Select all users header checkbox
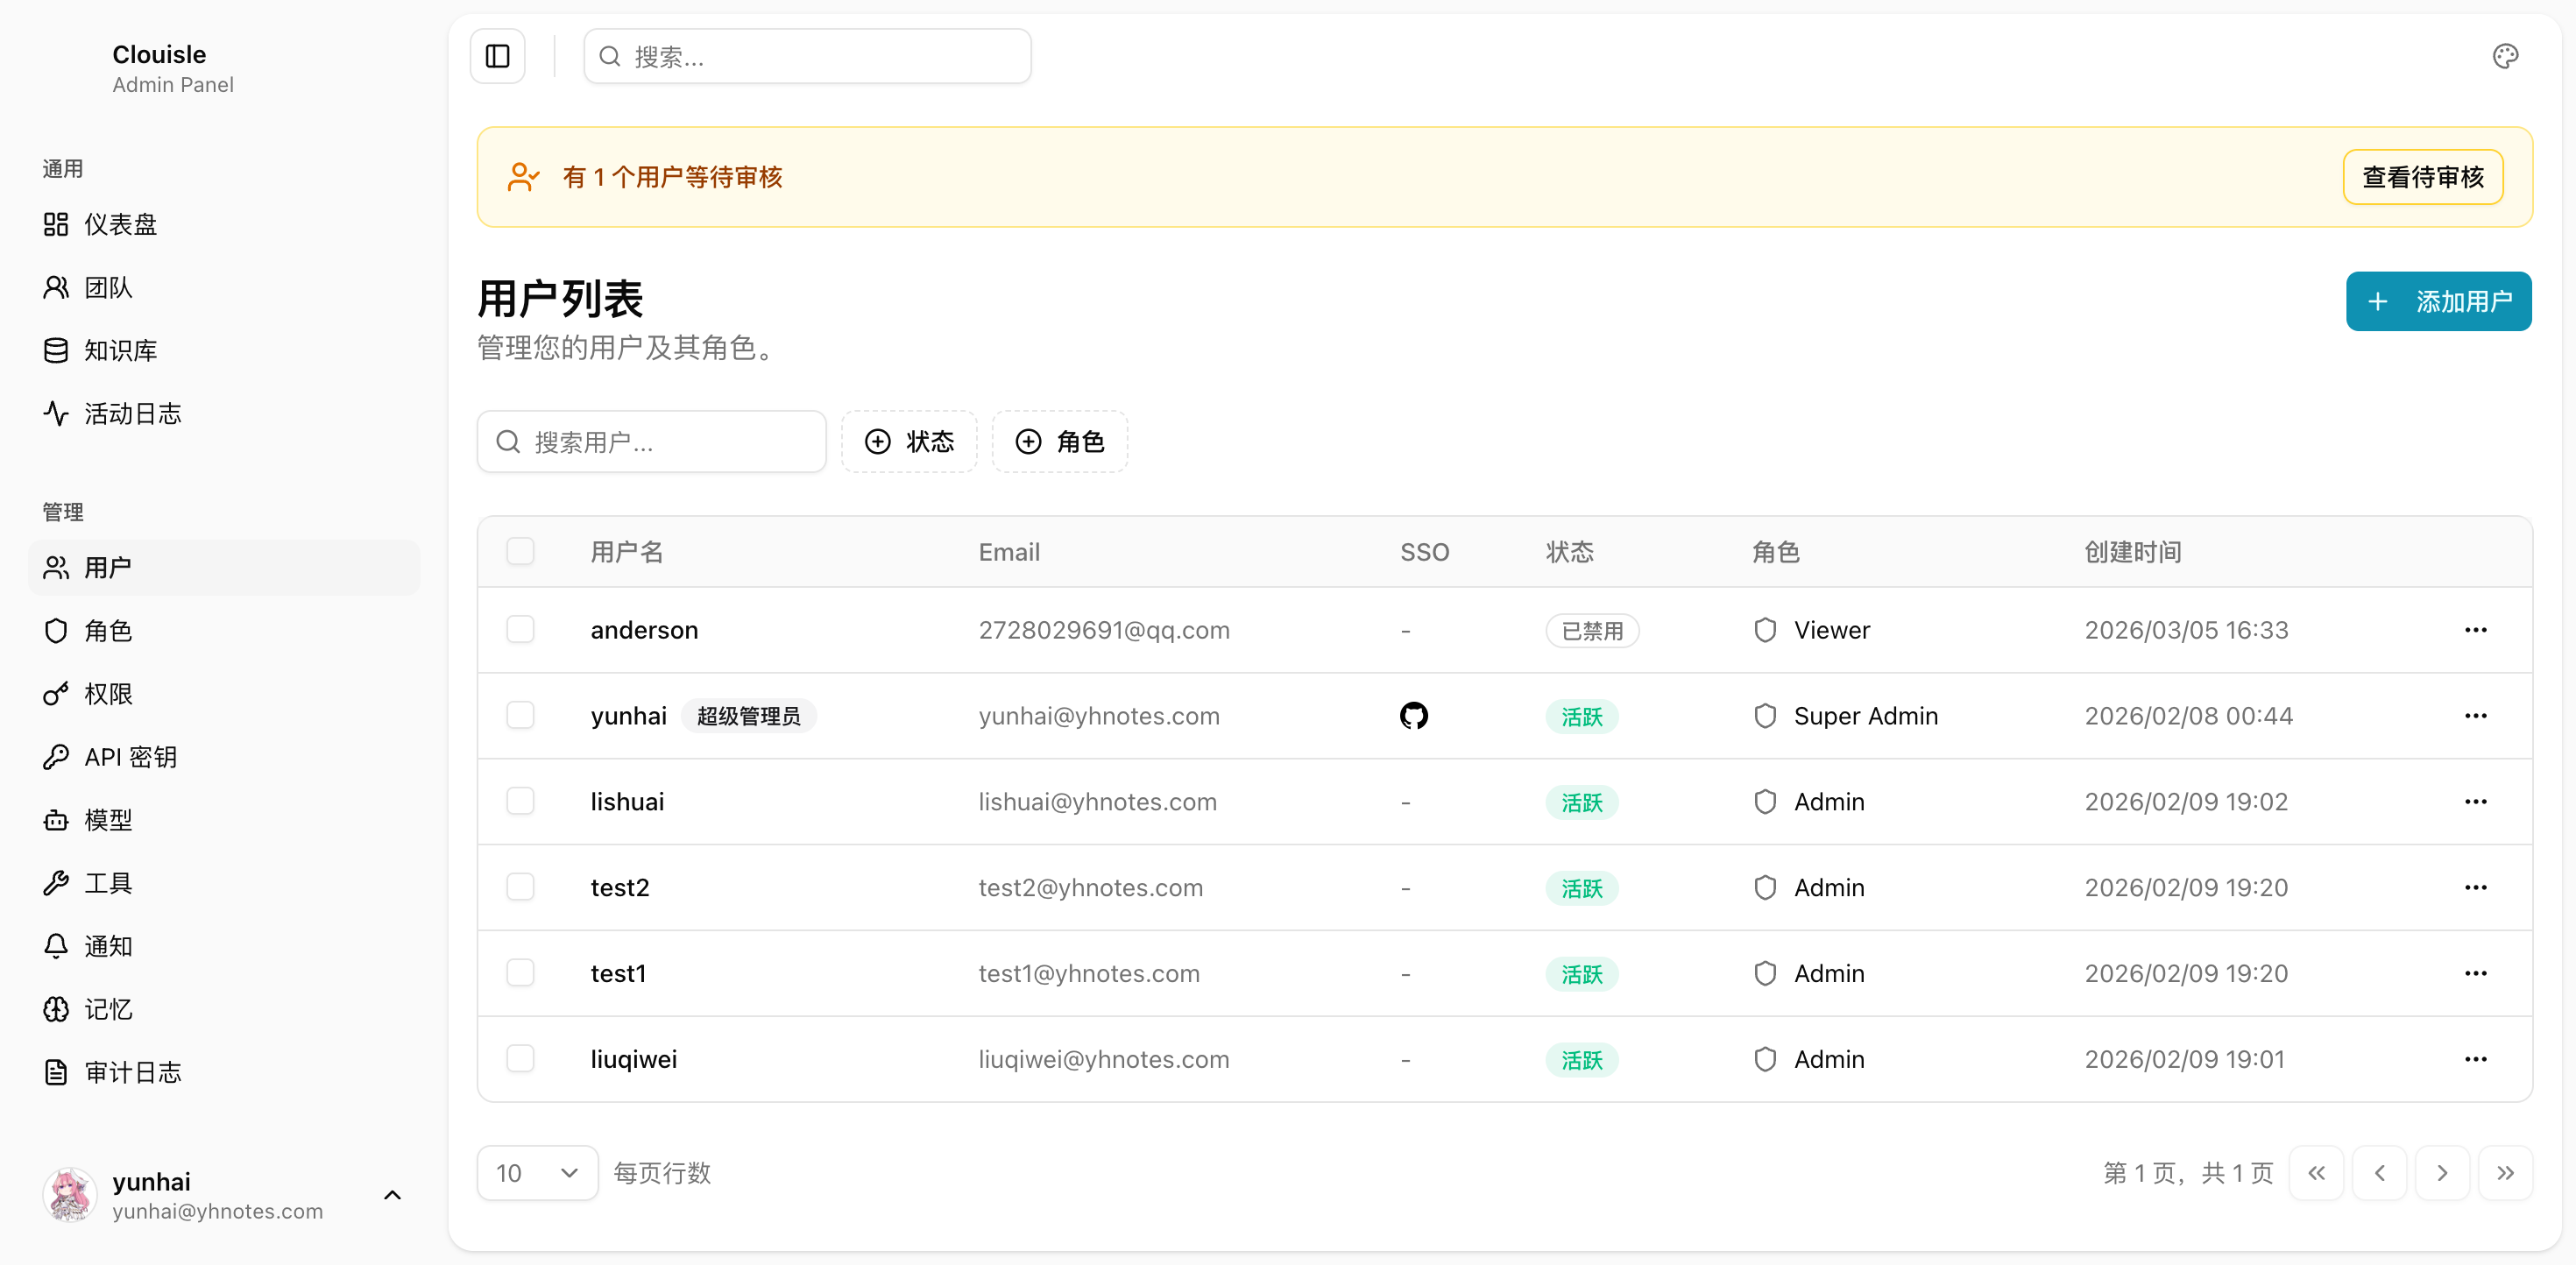Viewport: 2576px width, 1265px height. click(x=520, y=551)
